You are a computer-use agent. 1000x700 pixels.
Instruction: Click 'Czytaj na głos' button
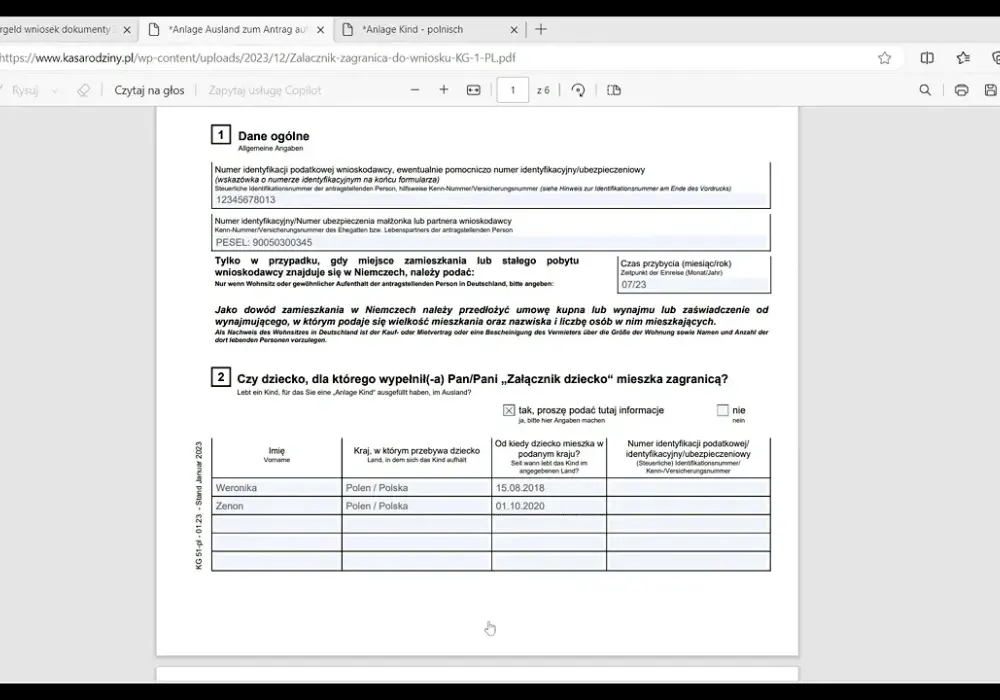[x=149, y=91]
